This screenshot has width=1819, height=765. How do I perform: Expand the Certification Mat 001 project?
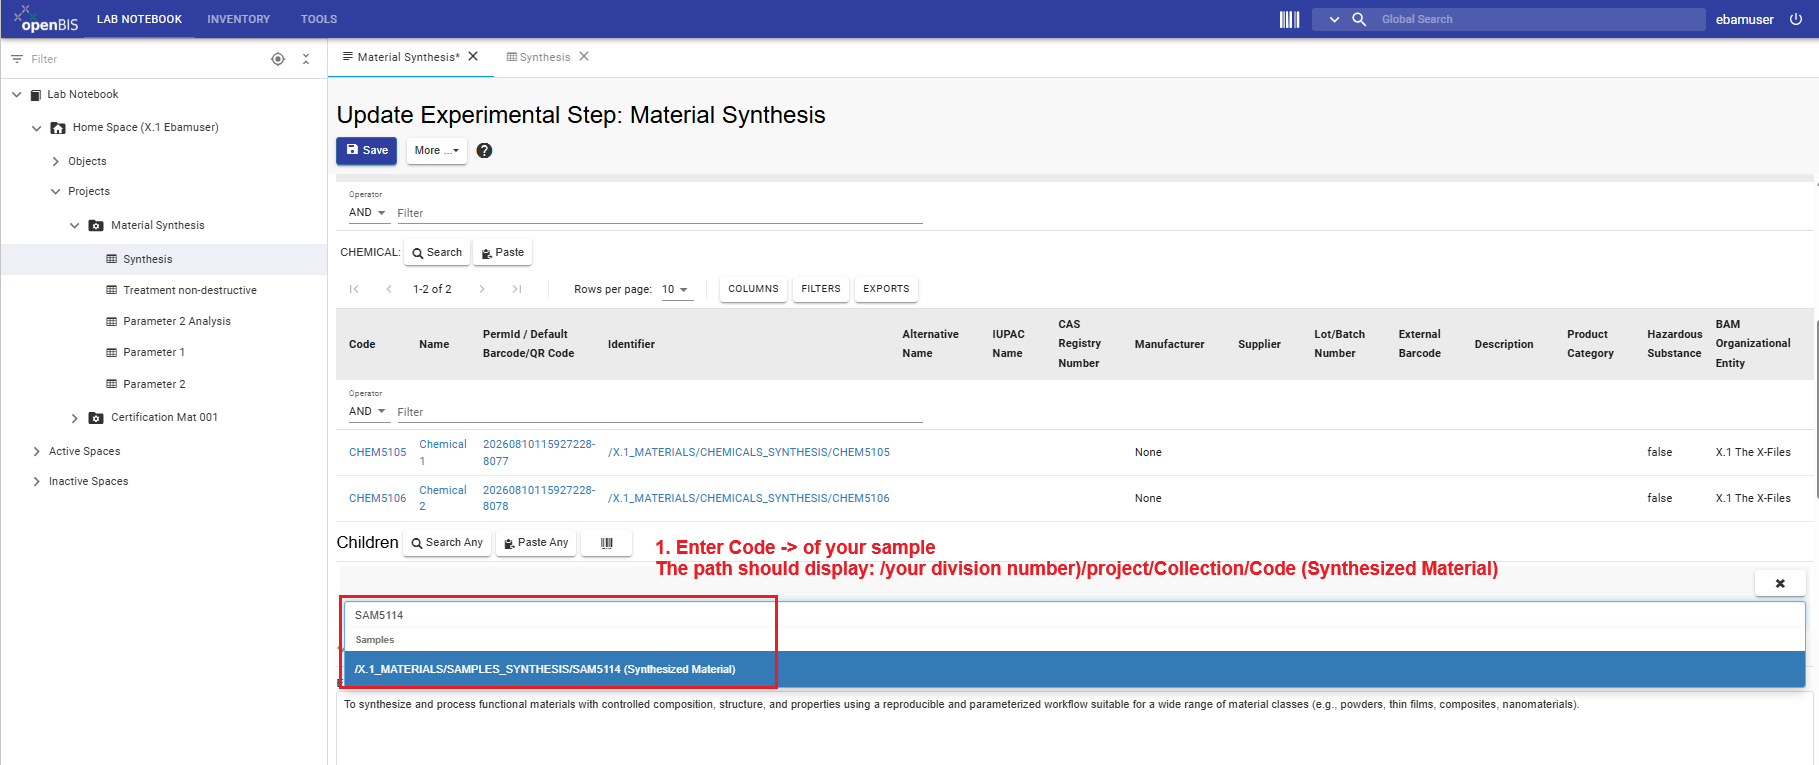point(74,418)
